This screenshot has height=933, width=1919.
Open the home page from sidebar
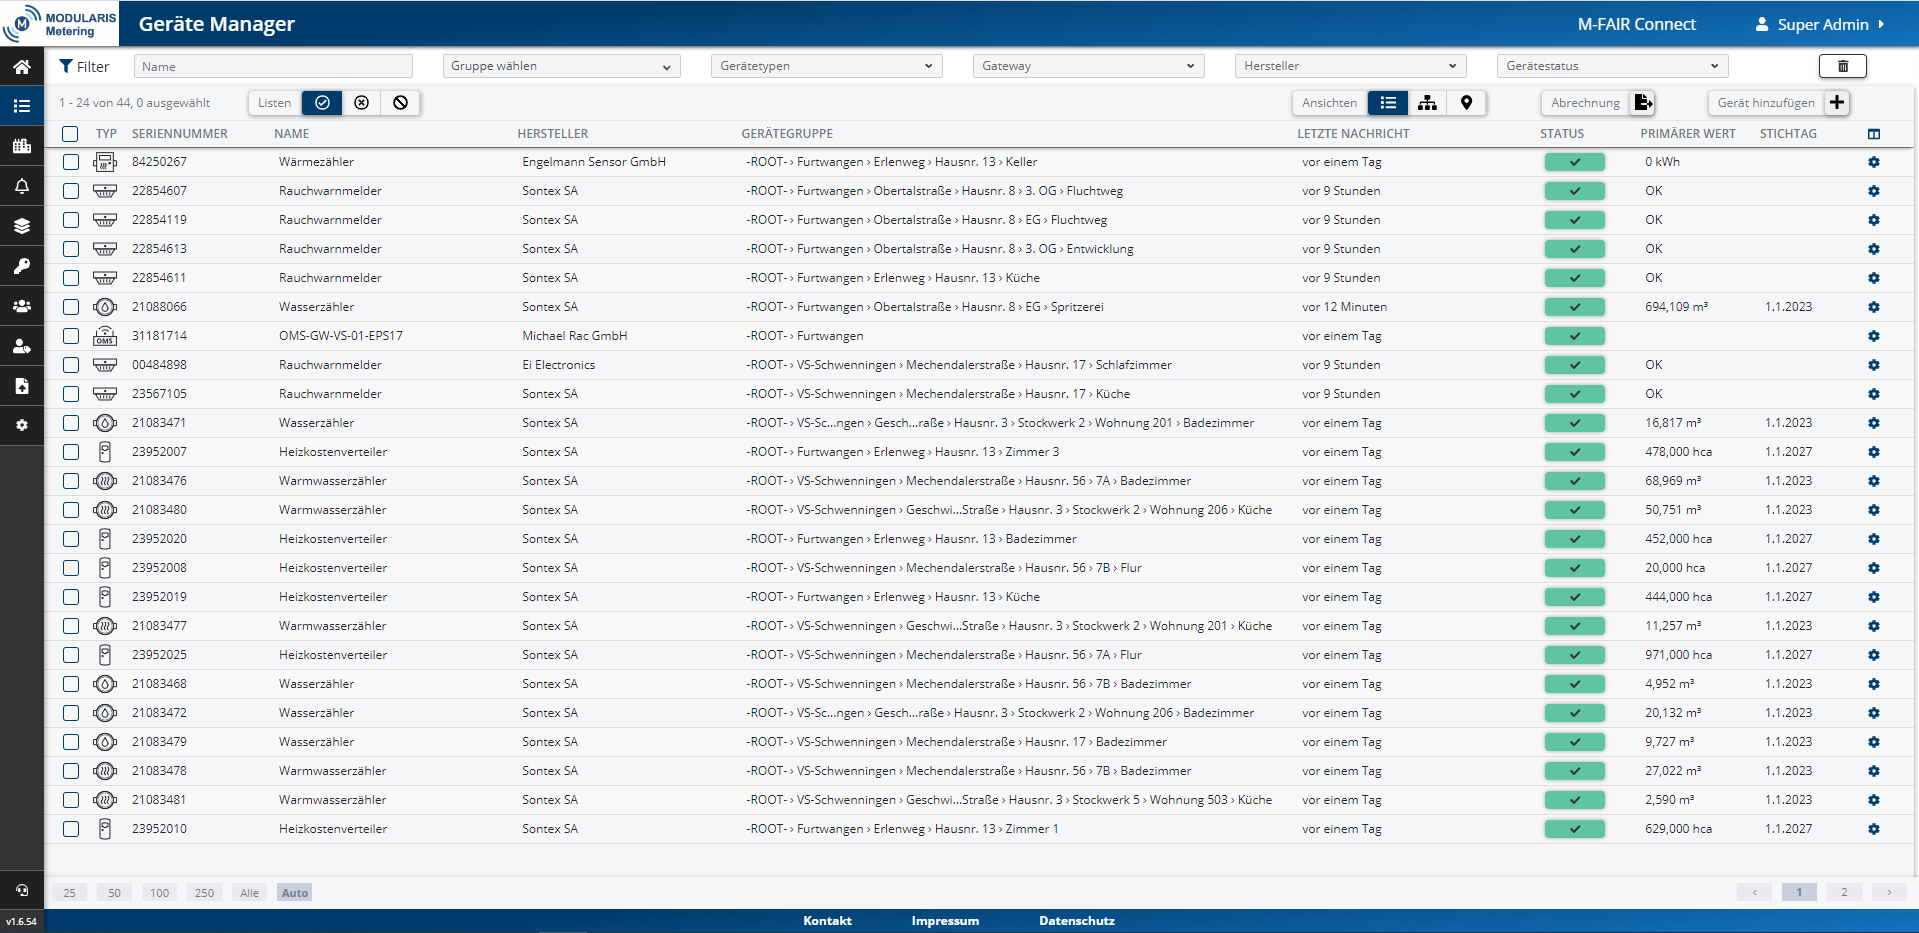pyautogui.click(x=21, y=67)
